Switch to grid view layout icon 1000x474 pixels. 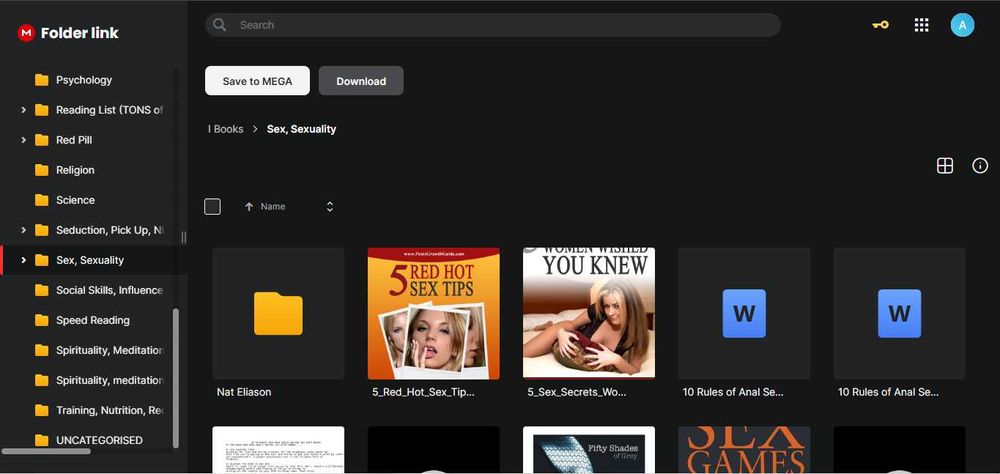tap(945, 166)
